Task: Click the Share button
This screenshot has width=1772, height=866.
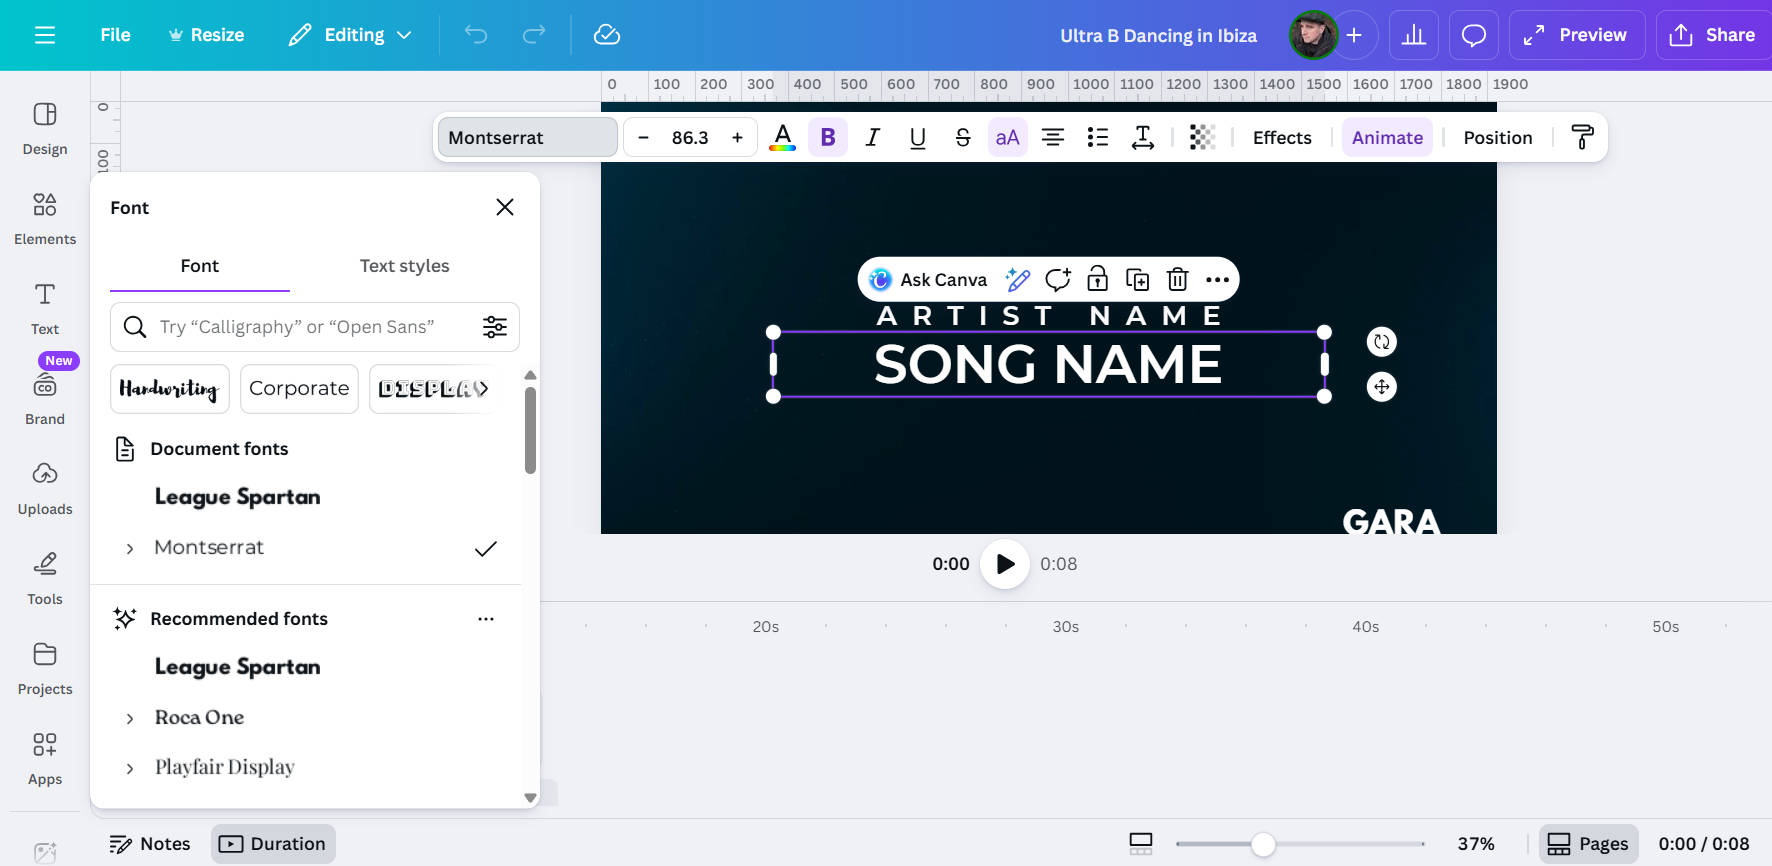Action: click(1713, 35)
